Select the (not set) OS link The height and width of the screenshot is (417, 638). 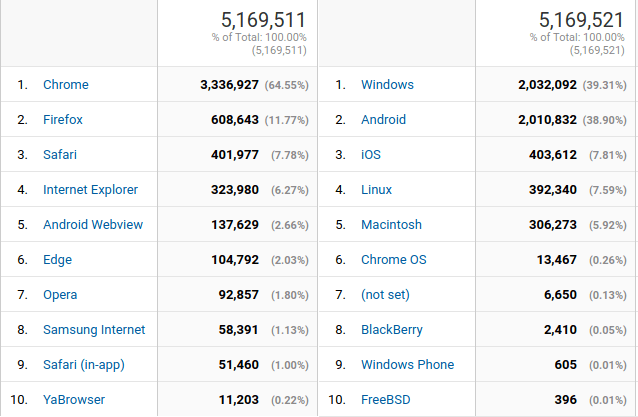click(385, 295)
